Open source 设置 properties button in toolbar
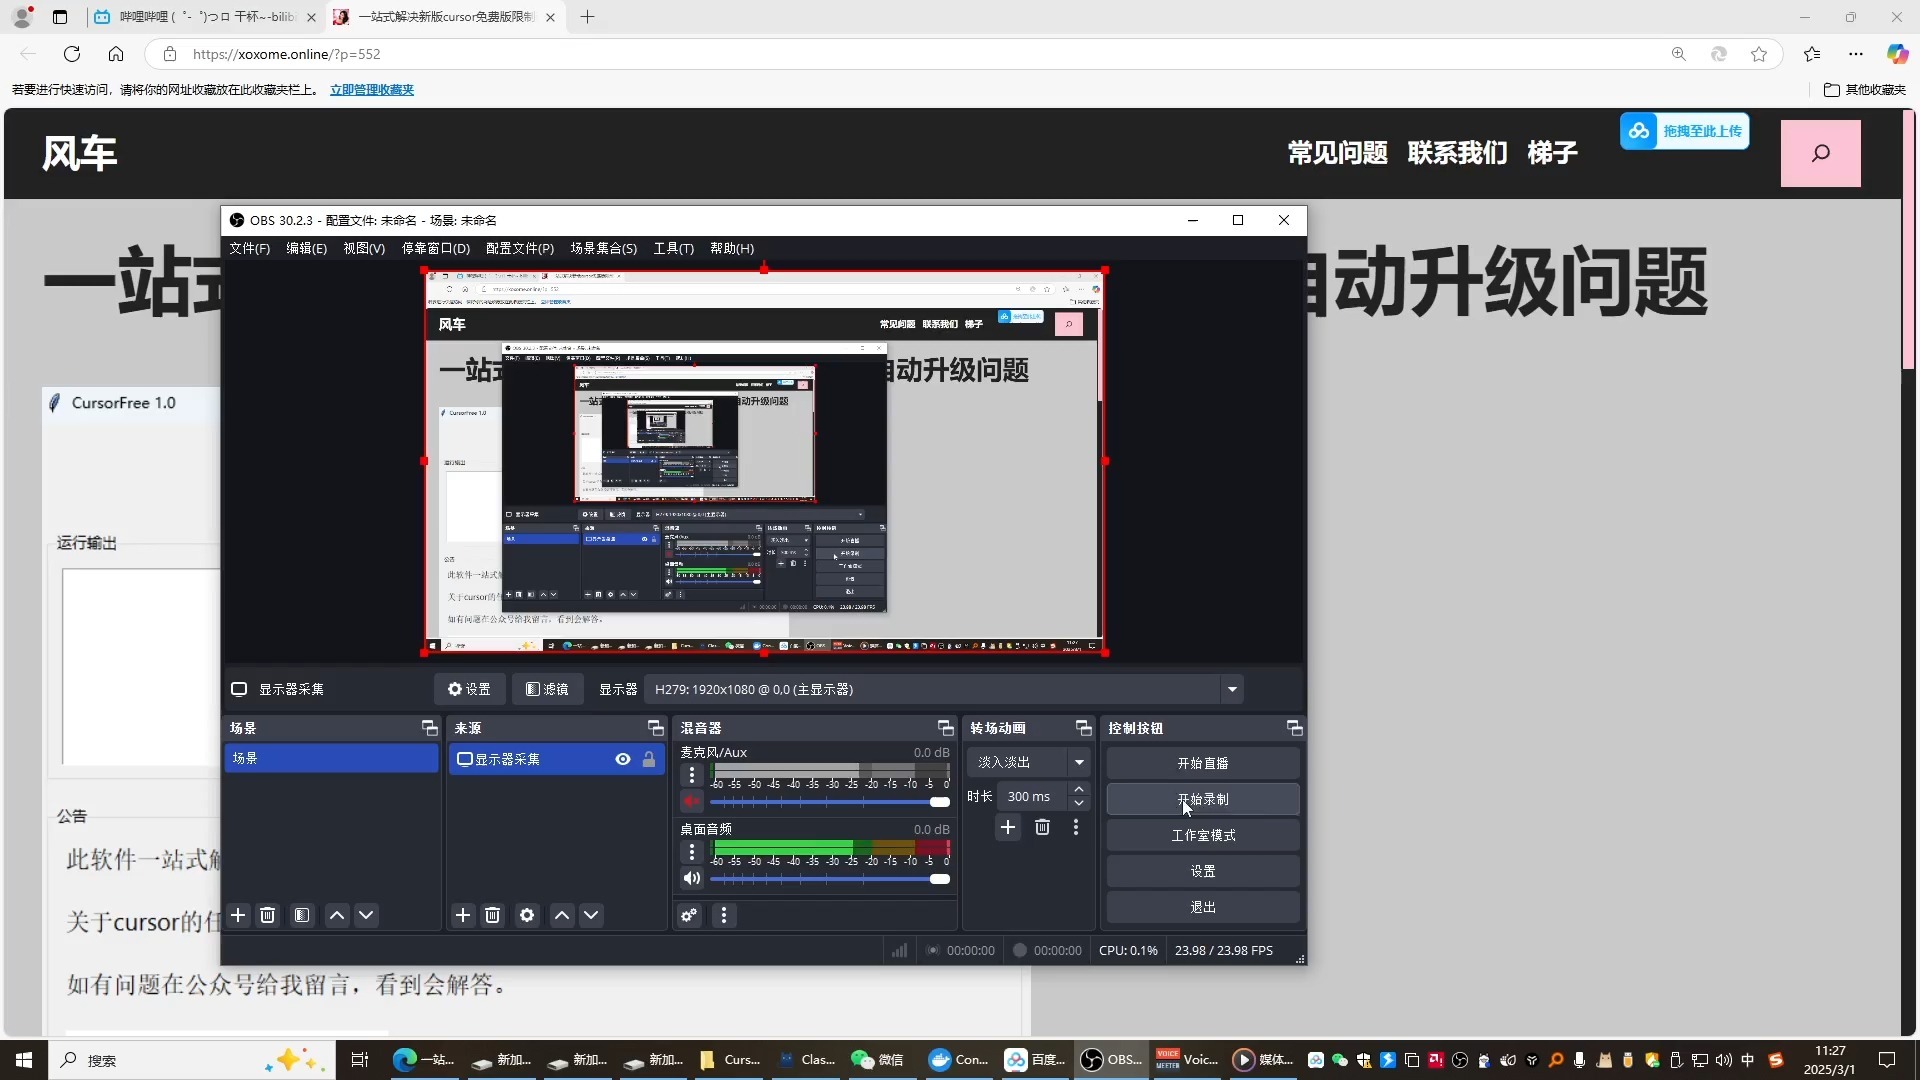 click(469, 689)
